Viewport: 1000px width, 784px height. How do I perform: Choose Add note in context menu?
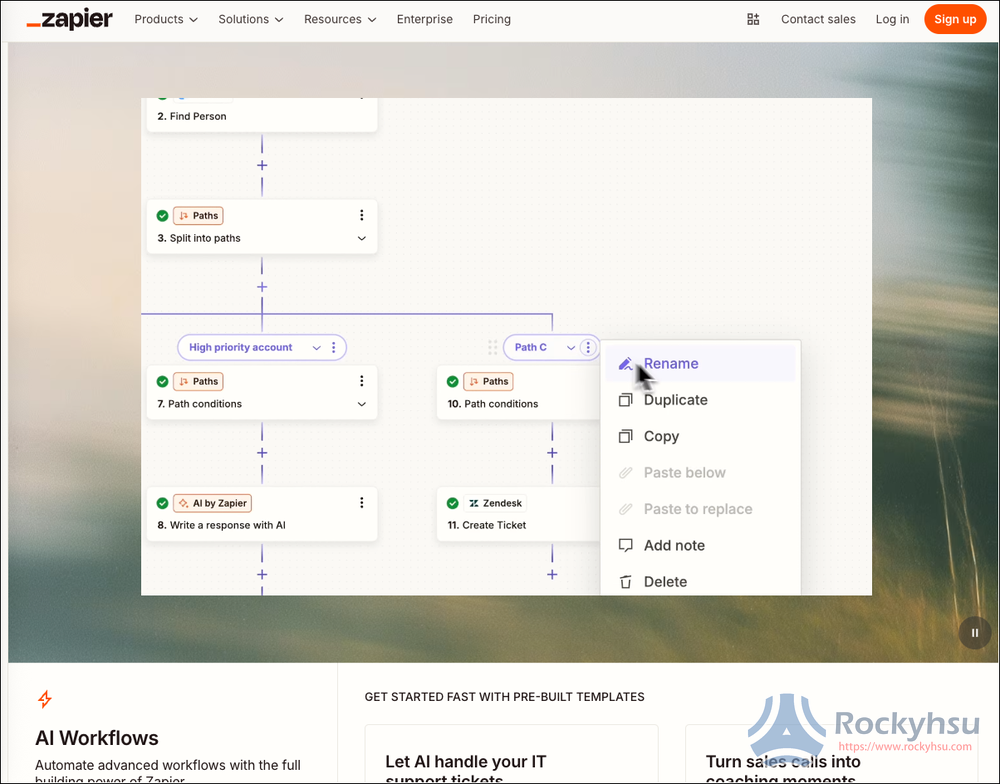point(700,545)
